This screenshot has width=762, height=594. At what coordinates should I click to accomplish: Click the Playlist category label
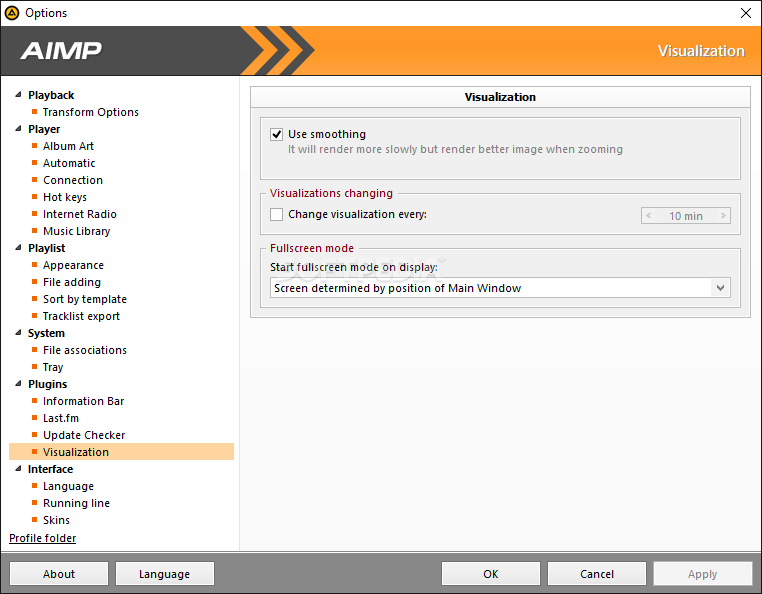click(x=47, y=248)
